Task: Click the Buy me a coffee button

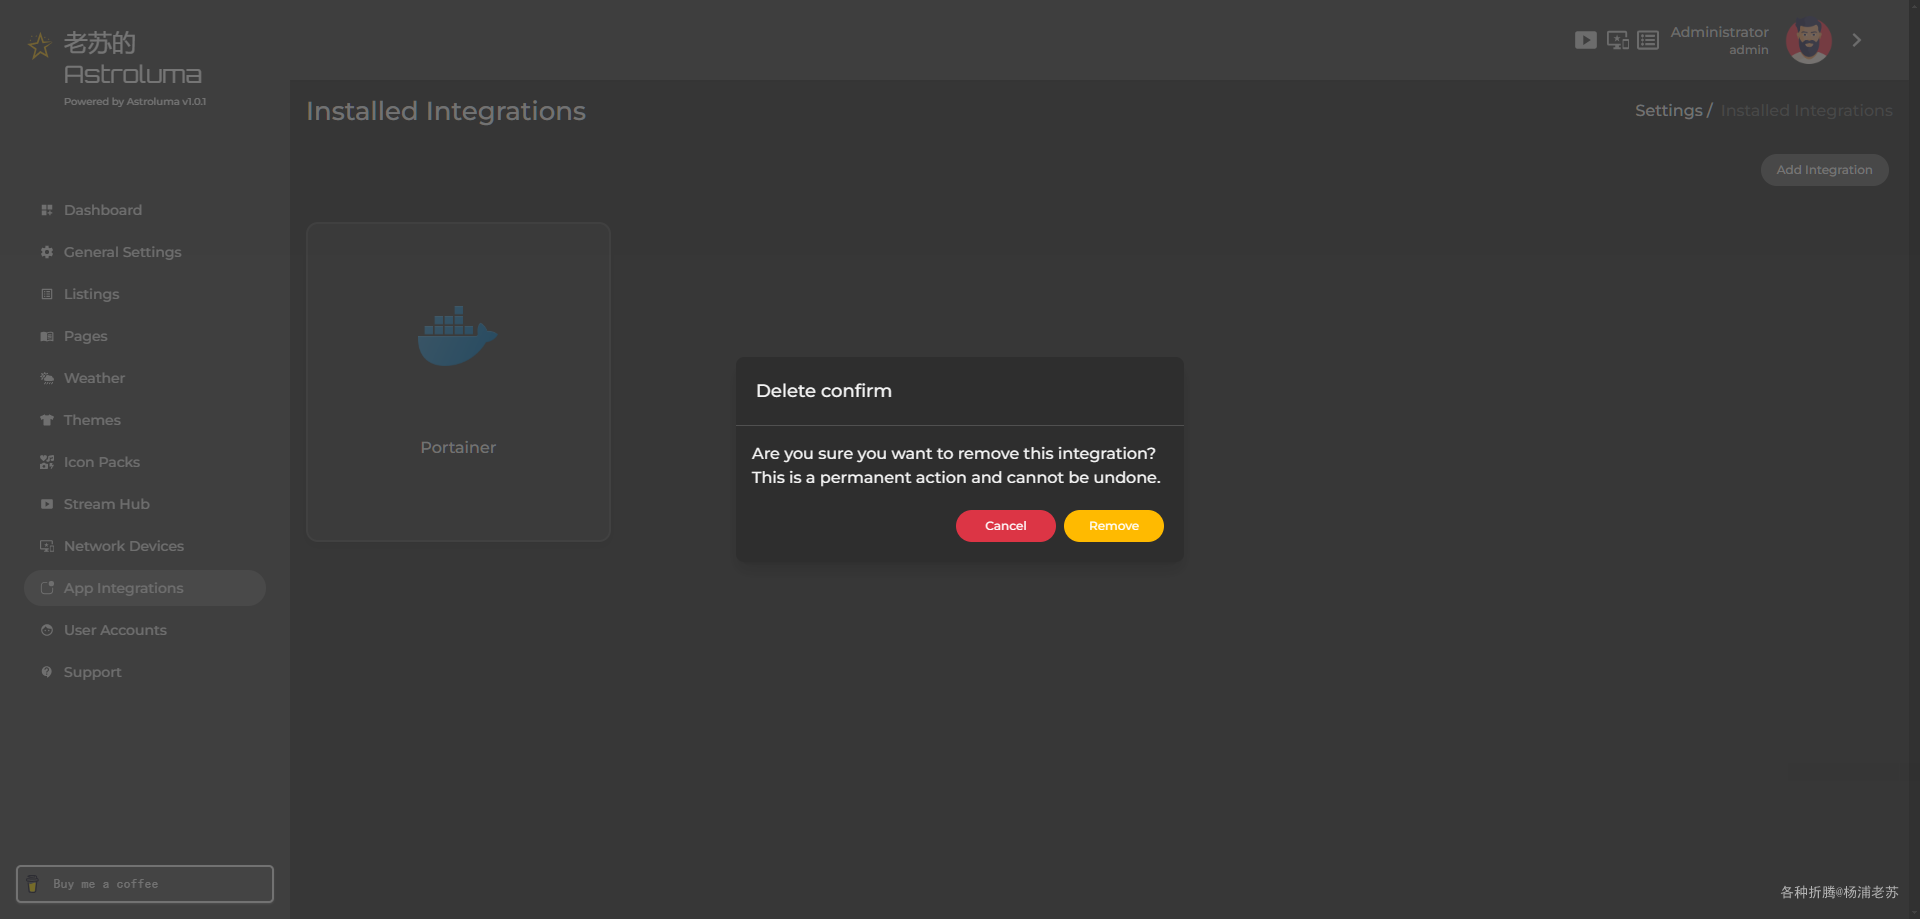Action: [x=145, y=884]
